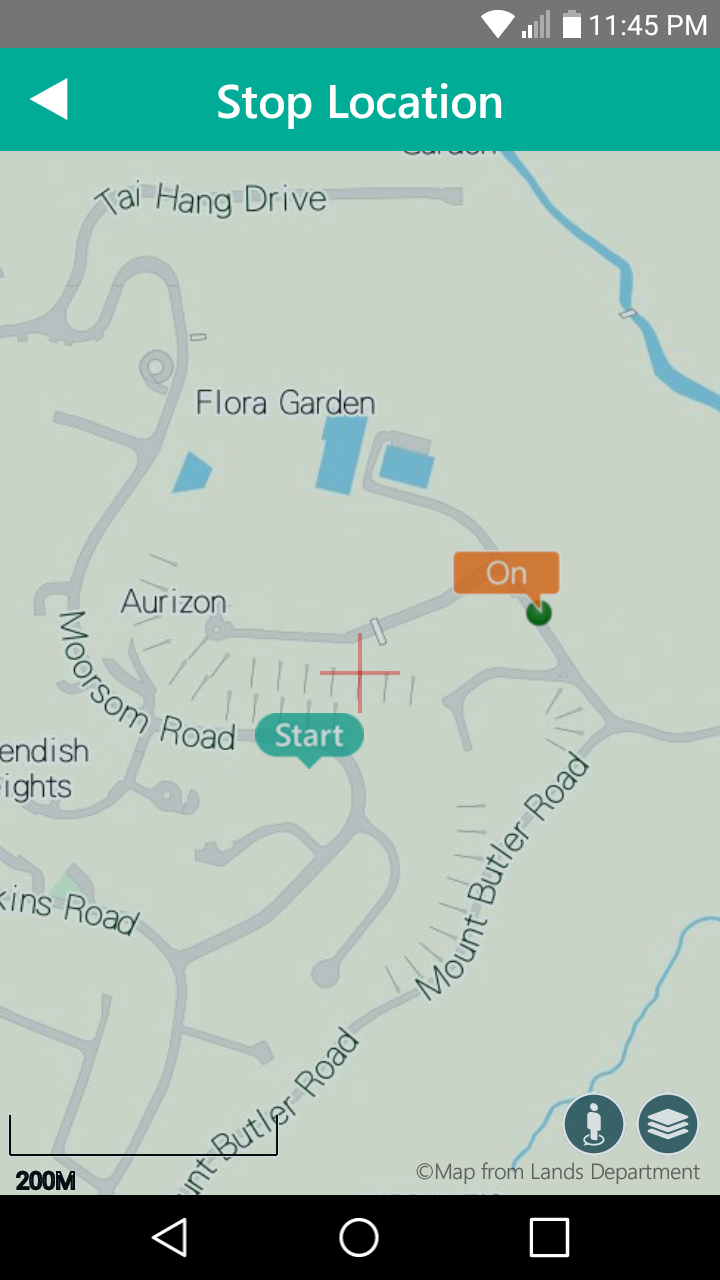The image size is (720, 1280).
Task: Tap Android back triangle button
Action: (x=170, y=1237)
